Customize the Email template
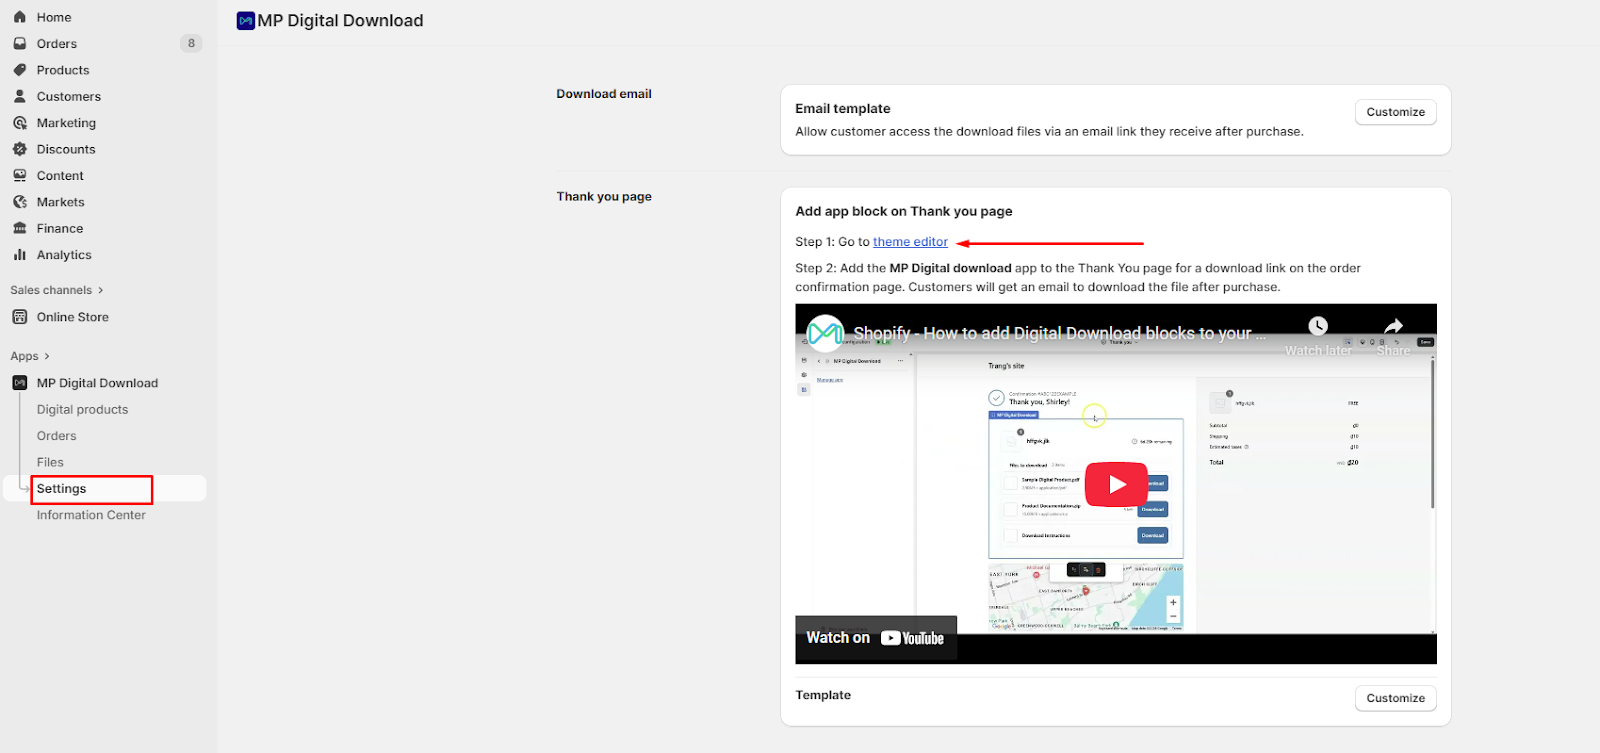This screenshot has height=753, width=1600. [1395, 112]
